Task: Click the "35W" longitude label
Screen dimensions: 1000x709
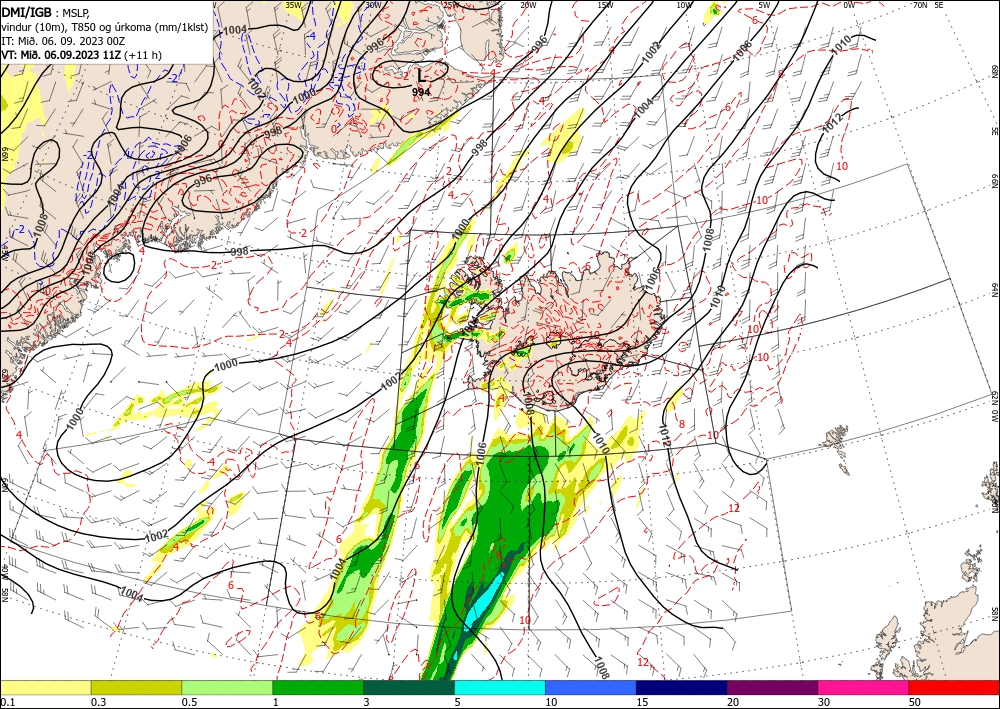Action: click(293, 5)
